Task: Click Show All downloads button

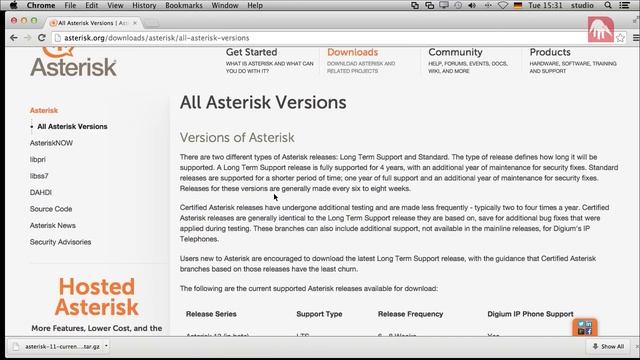Action: click(x=608, y=346)
